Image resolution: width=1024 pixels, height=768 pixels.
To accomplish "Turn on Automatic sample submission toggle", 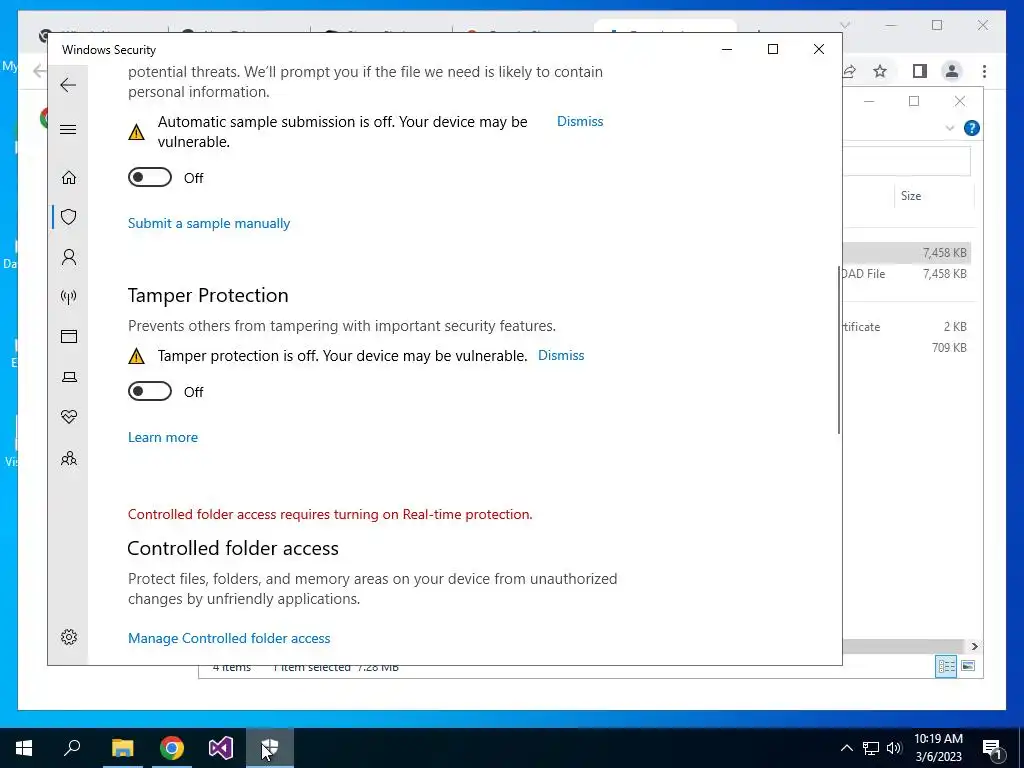I will point(150,177).
